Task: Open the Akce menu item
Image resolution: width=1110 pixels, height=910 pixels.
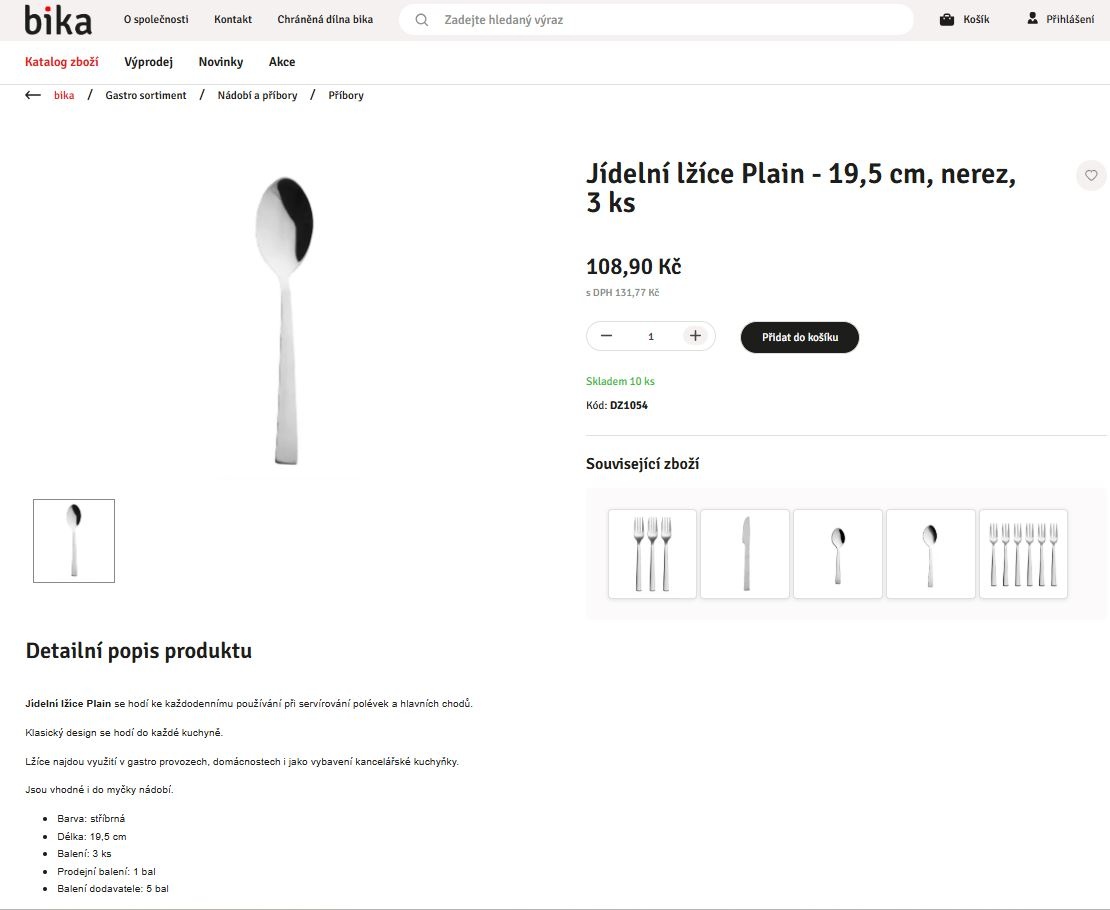Action: coord(282,62)
